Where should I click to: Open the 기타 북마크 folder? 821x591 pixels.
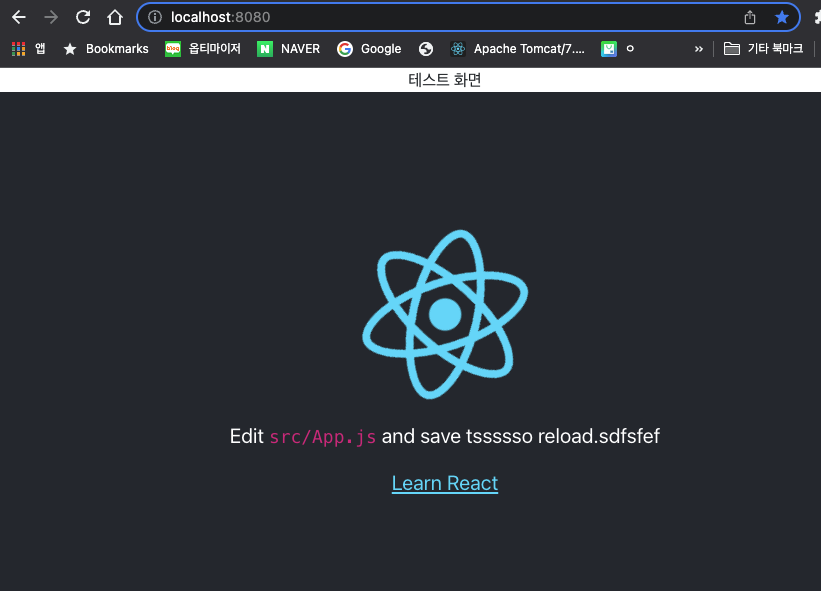(x=763, y=49)
